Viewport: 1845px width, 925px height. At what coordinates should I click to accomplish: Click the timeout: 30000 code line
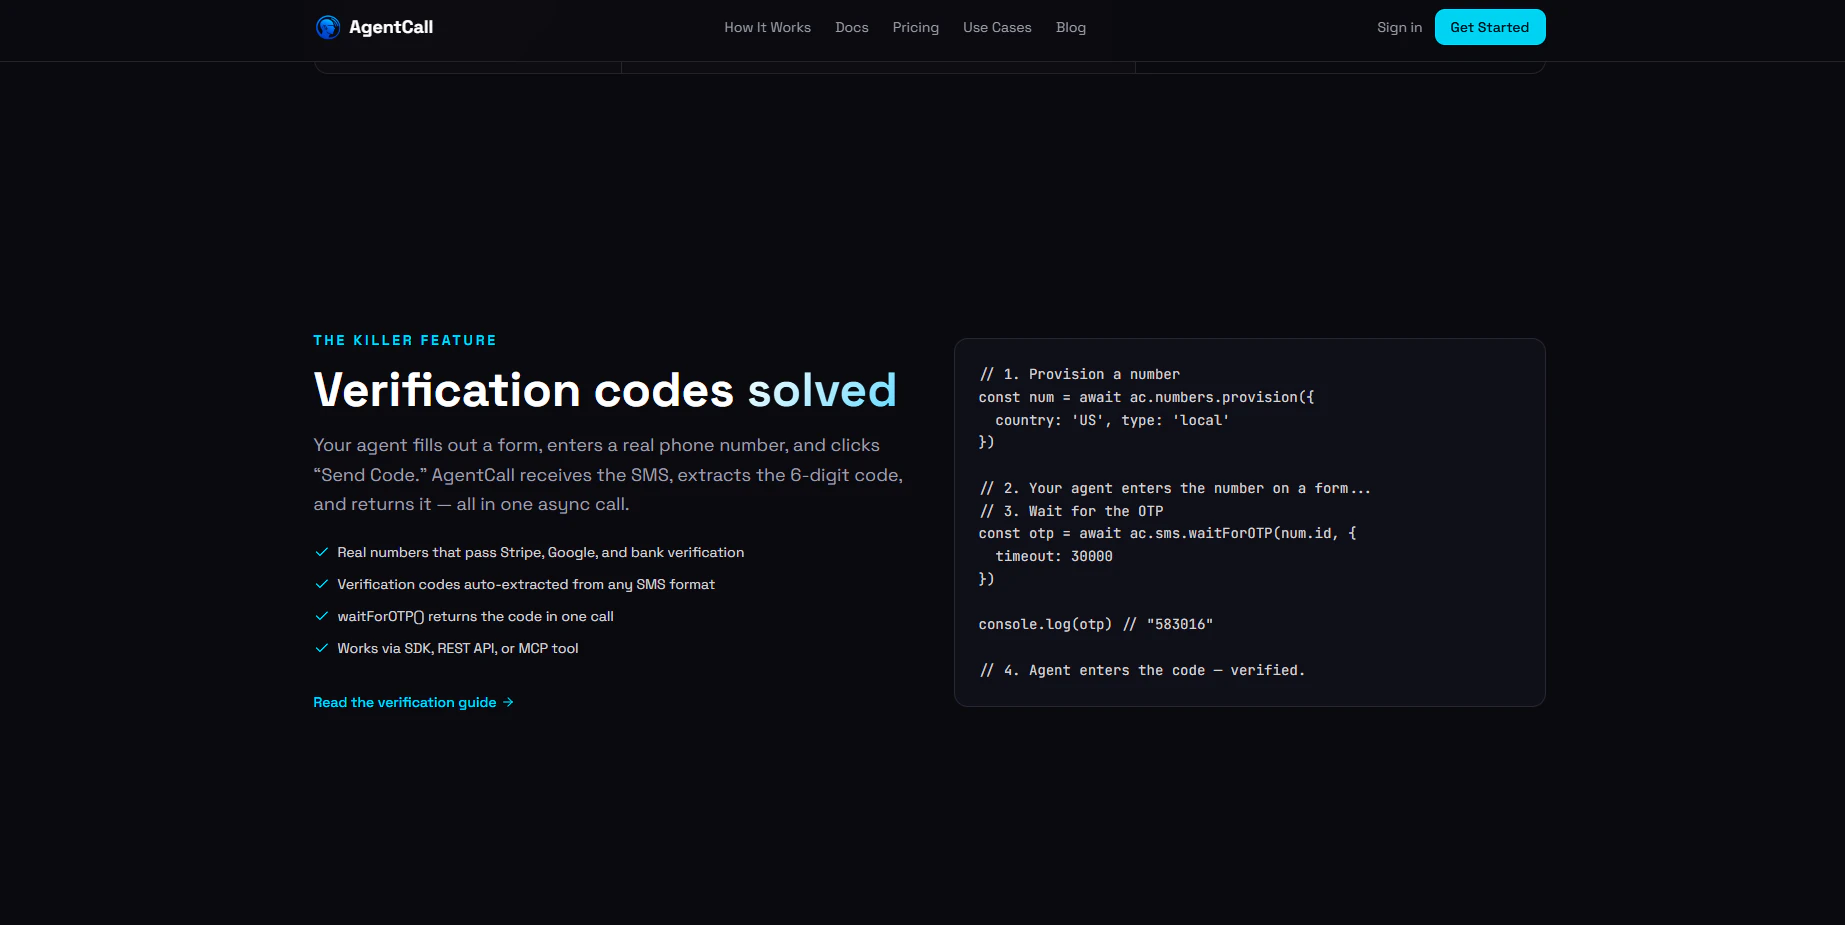point(1054,556)
